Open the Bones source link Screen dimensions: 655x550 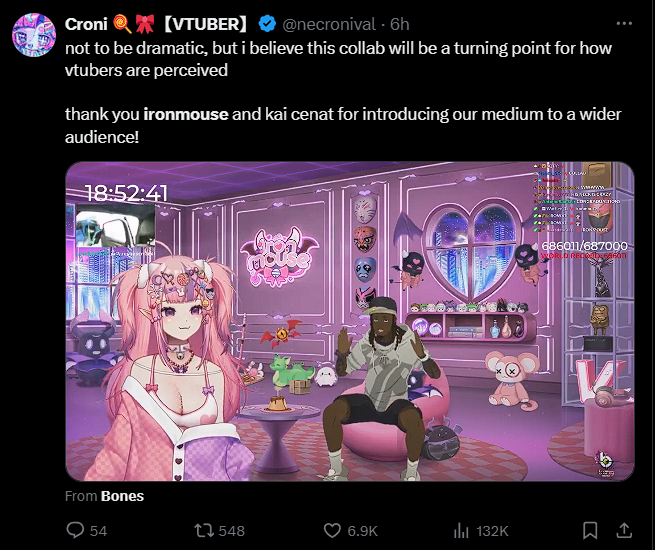click(122, 496)
